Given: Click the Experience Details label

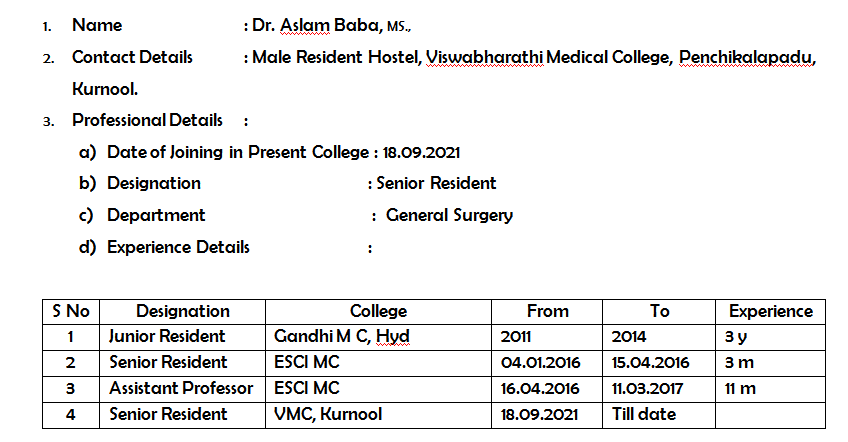Looking at the screenshot, I should (x=178, y=247).
